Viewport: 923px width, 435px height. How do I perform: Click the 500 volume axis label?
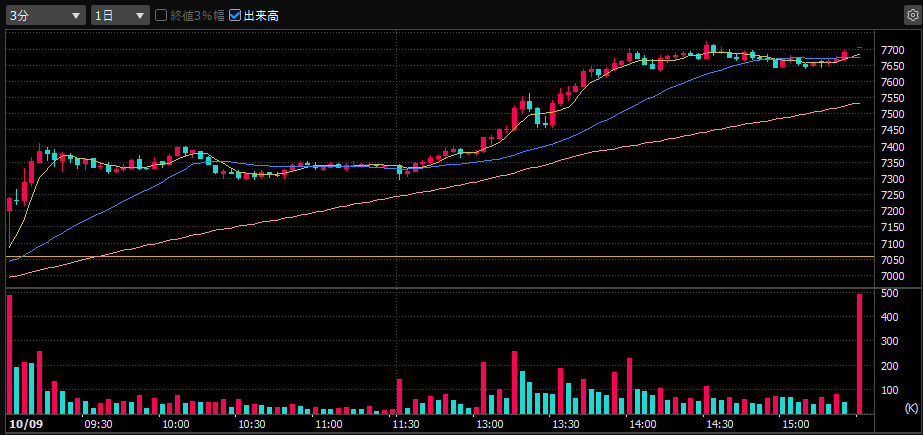(x=888, y=293)
